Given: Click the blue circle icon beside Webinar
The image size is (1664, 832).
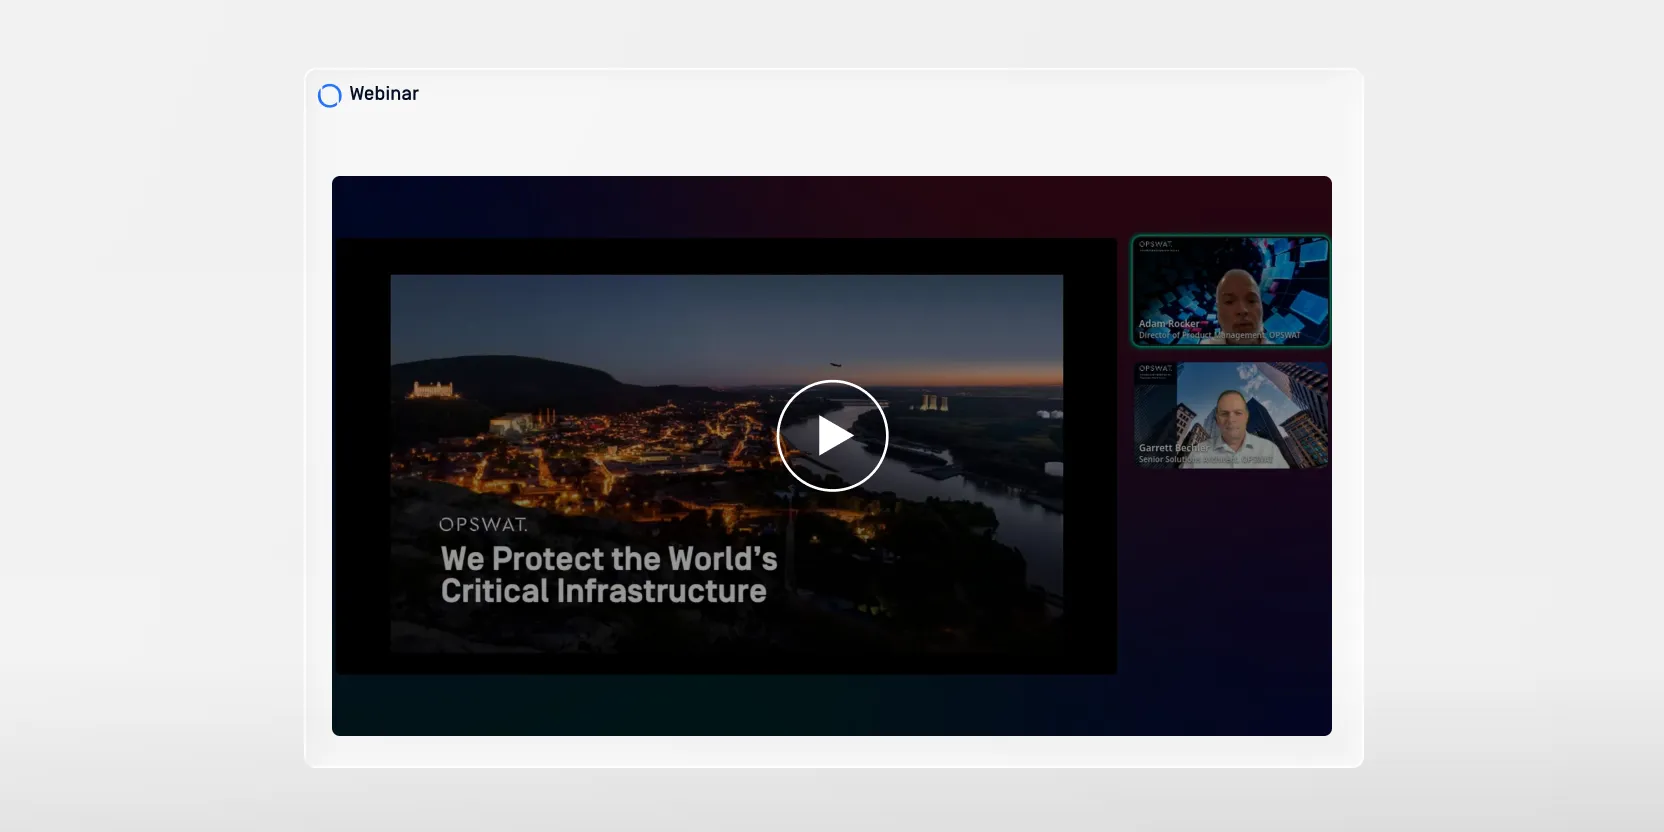Looking at the screenshot, I should coord(329,95).
